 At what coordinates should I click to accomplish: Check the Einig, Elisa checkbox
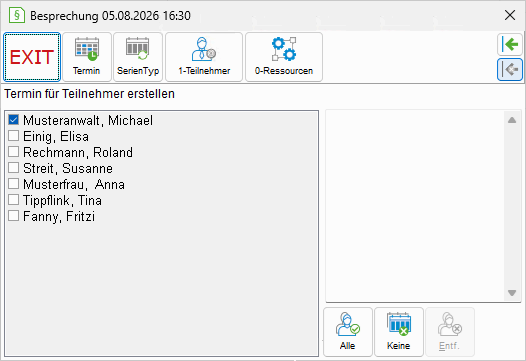[13, 136]
